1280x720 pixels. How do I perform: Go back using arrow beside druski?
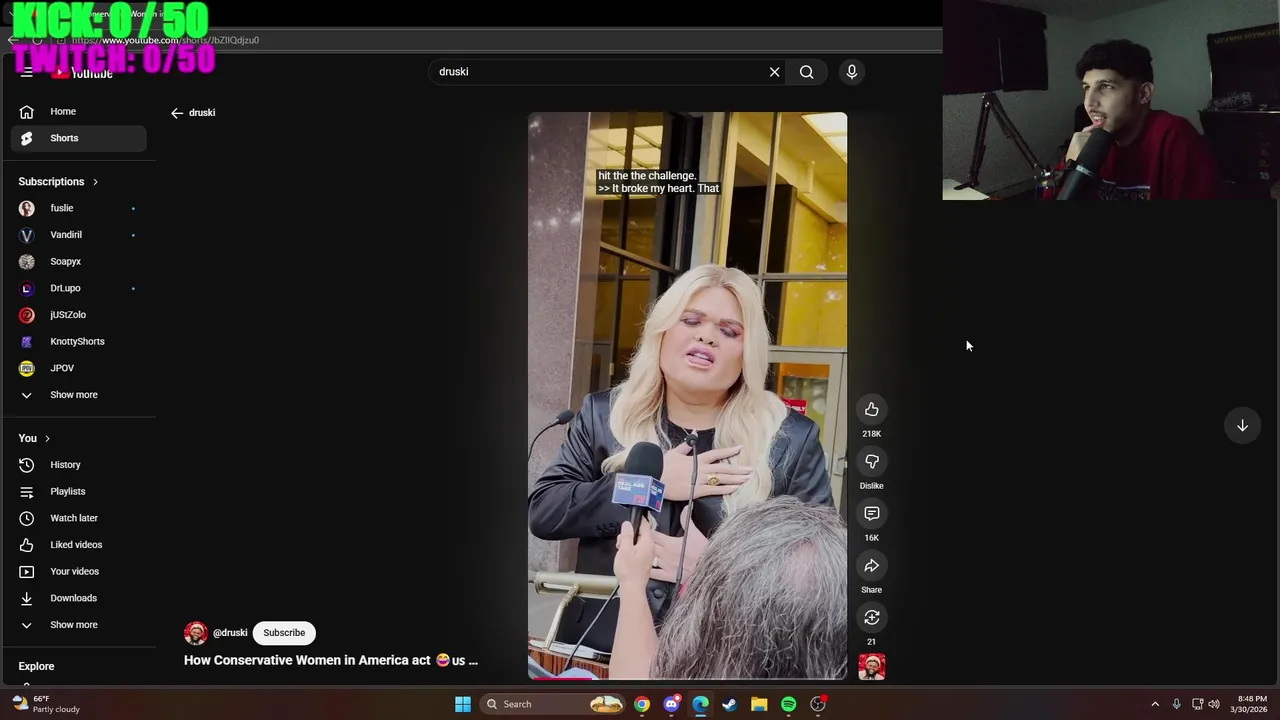pyautogui.click(x=177, y=113)
